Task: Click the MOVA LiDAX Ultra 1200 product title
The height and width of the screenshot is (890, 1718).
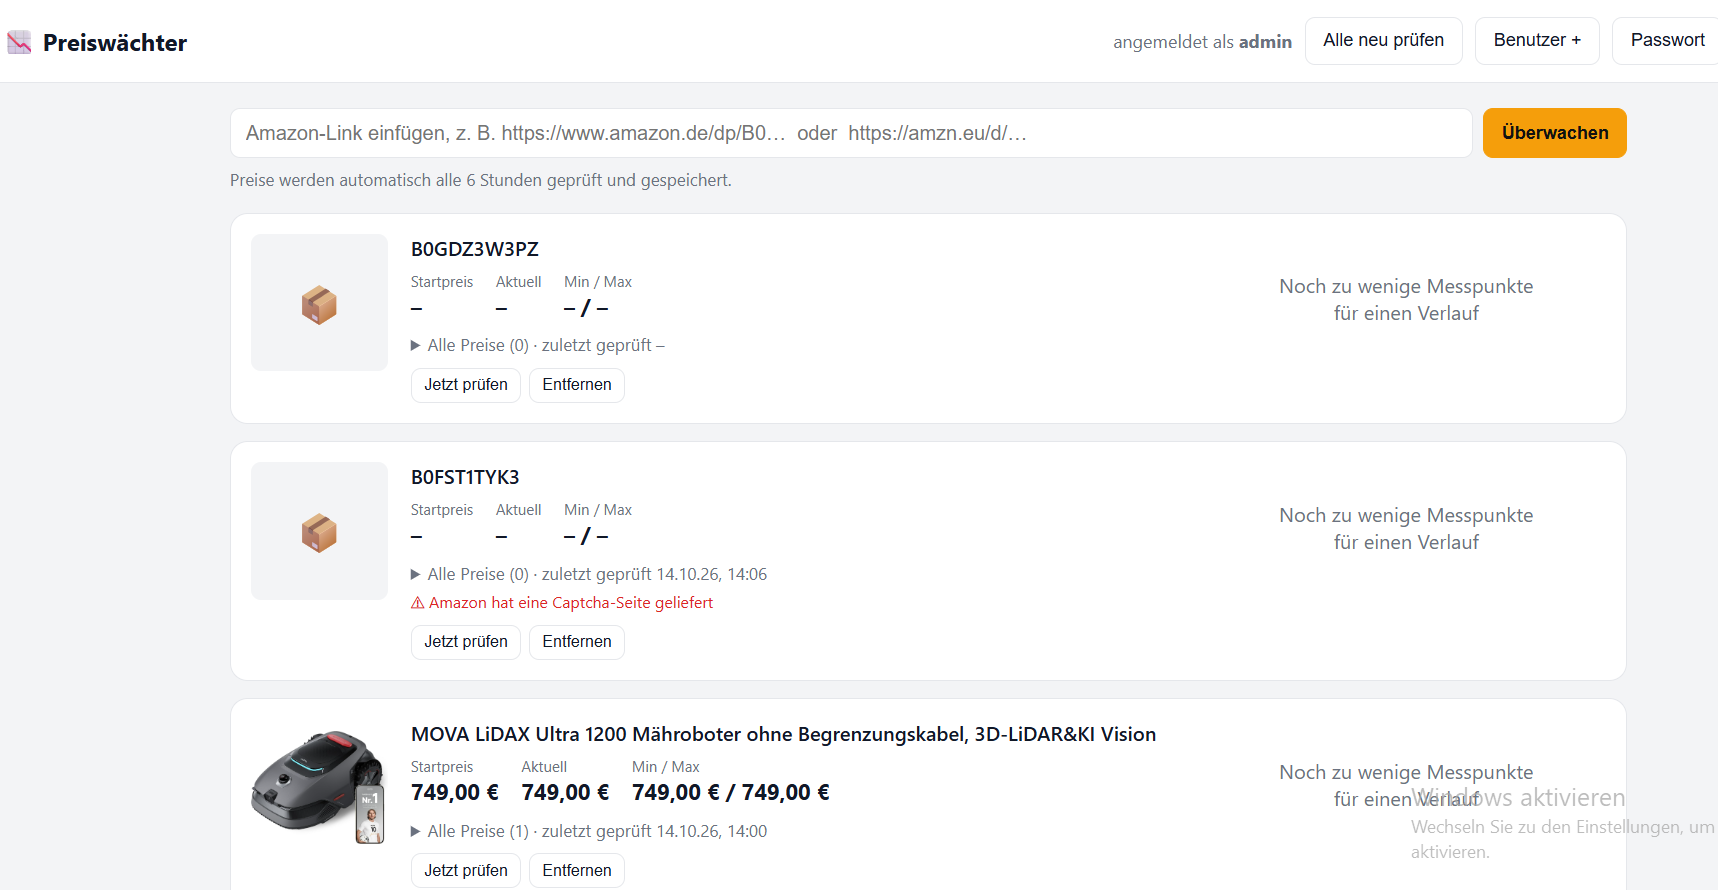Action: tap(783, 734)
